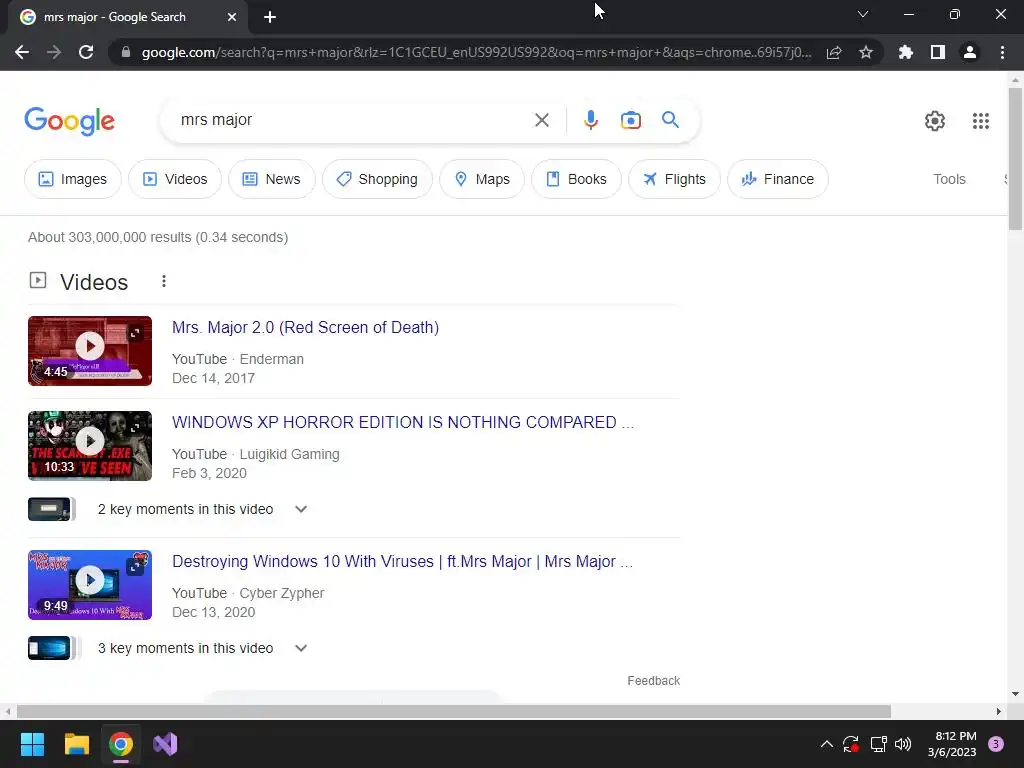The height and width of the screenshot is (768, 1024).
Task: Switch to the Maps filter
Action: [x=482, y=179]
